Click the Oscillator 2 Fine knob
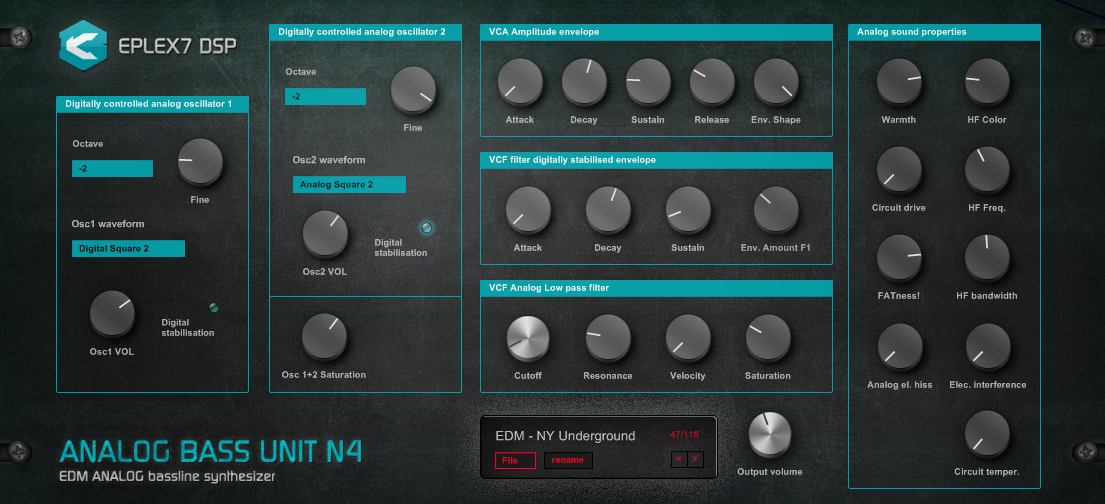Image resolution: width=1105 pixels, height=504 pixels. point(414,90)
